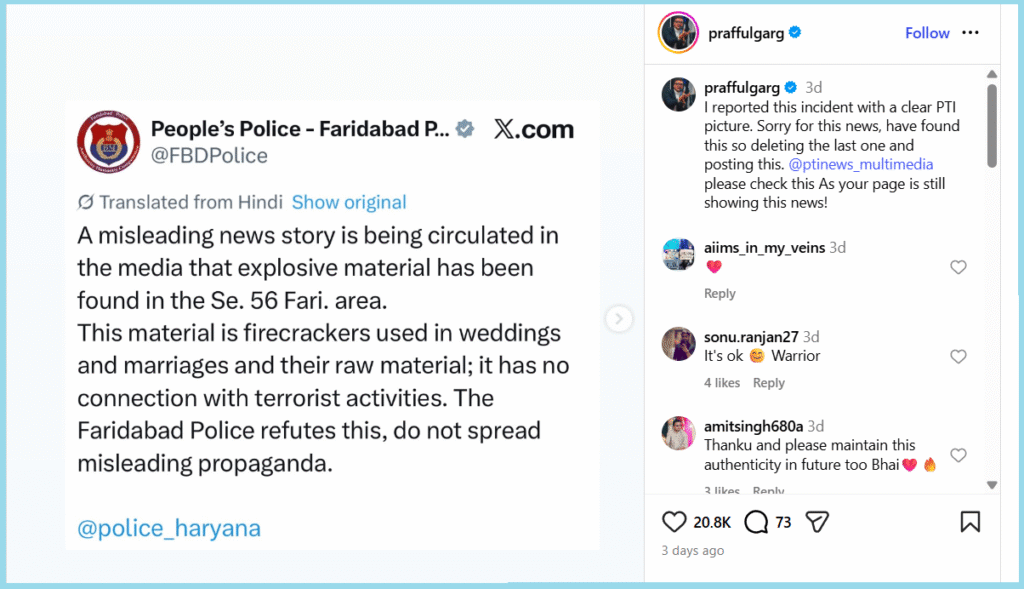
Task: Share post using paper plane icon
Action: (x=818, y=521)
